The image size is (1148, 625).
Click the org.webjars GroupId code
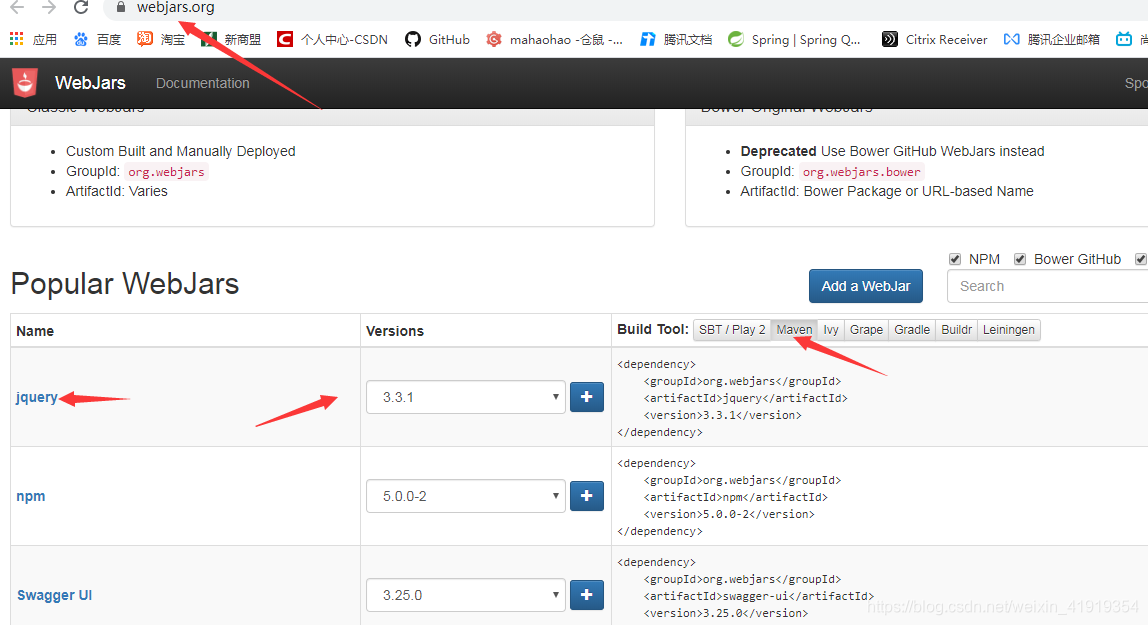166,171
